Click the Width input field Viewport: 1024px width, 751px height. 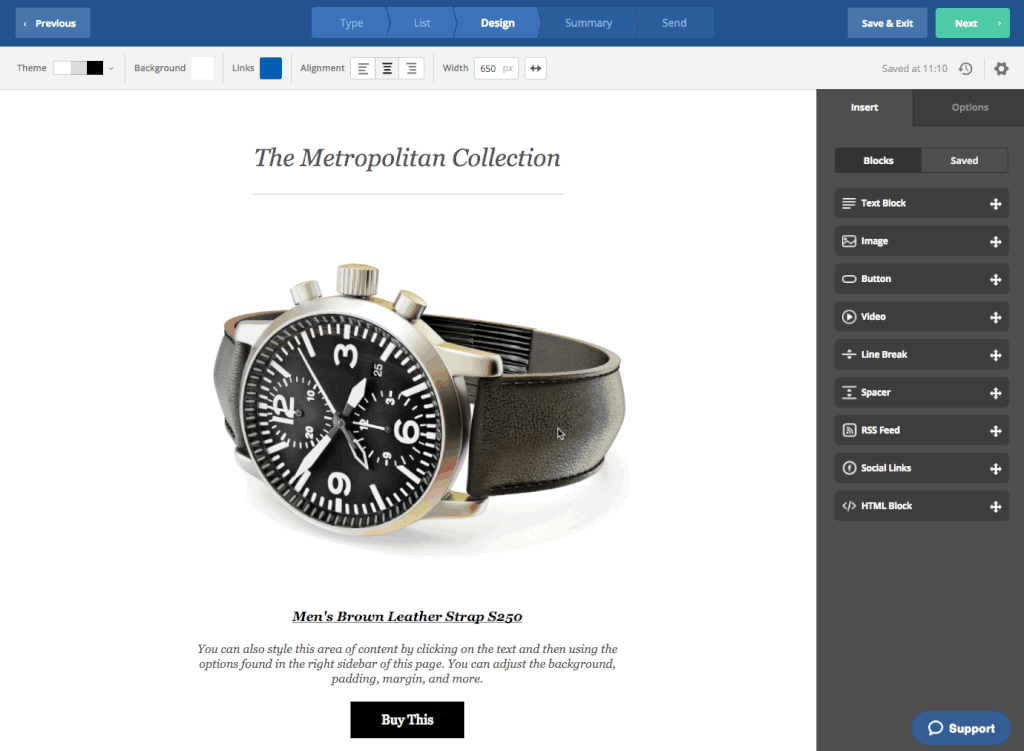click(x=488, y=68)
